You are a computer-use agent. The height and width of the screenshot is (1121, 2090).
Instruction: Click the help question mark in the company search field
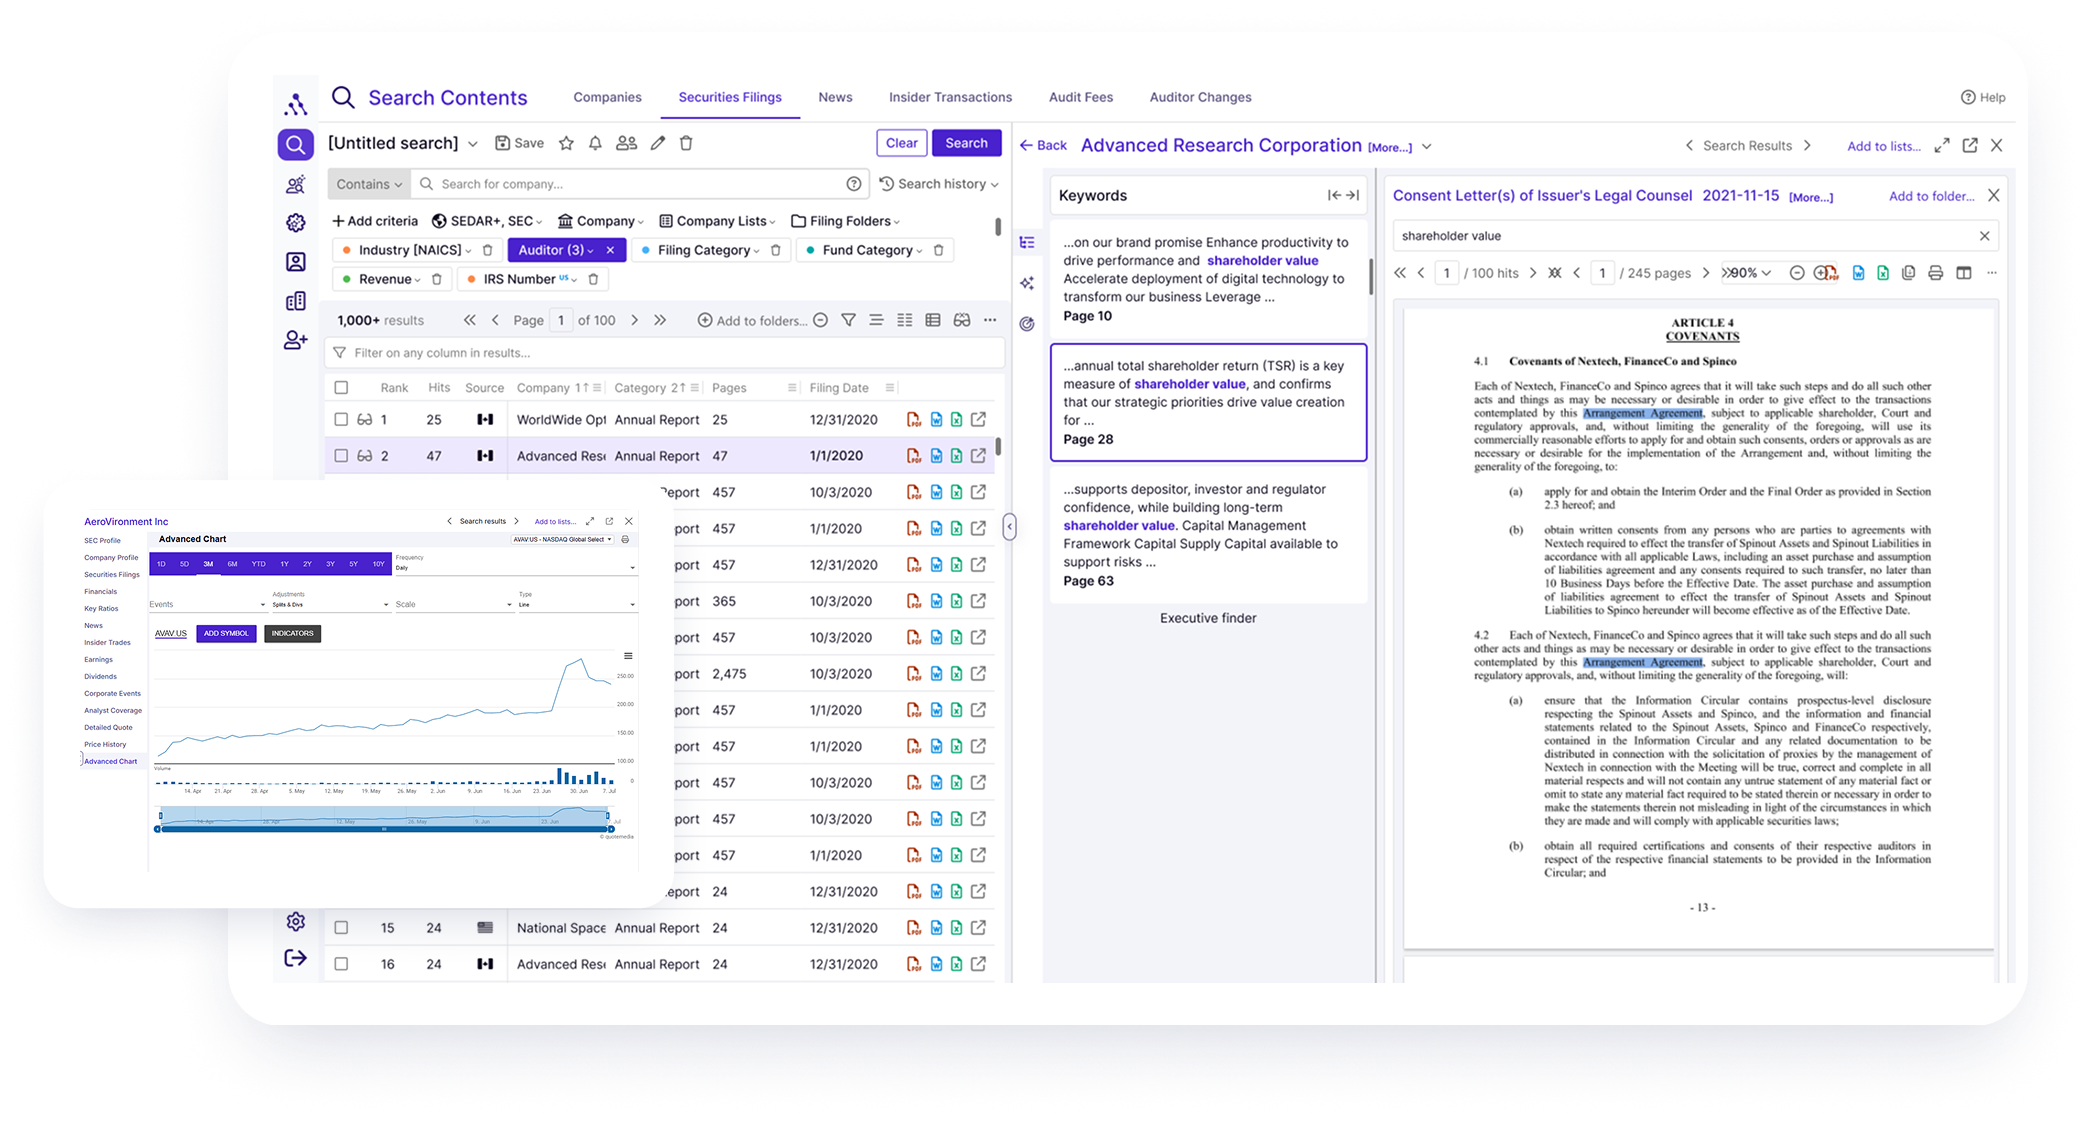853,184
